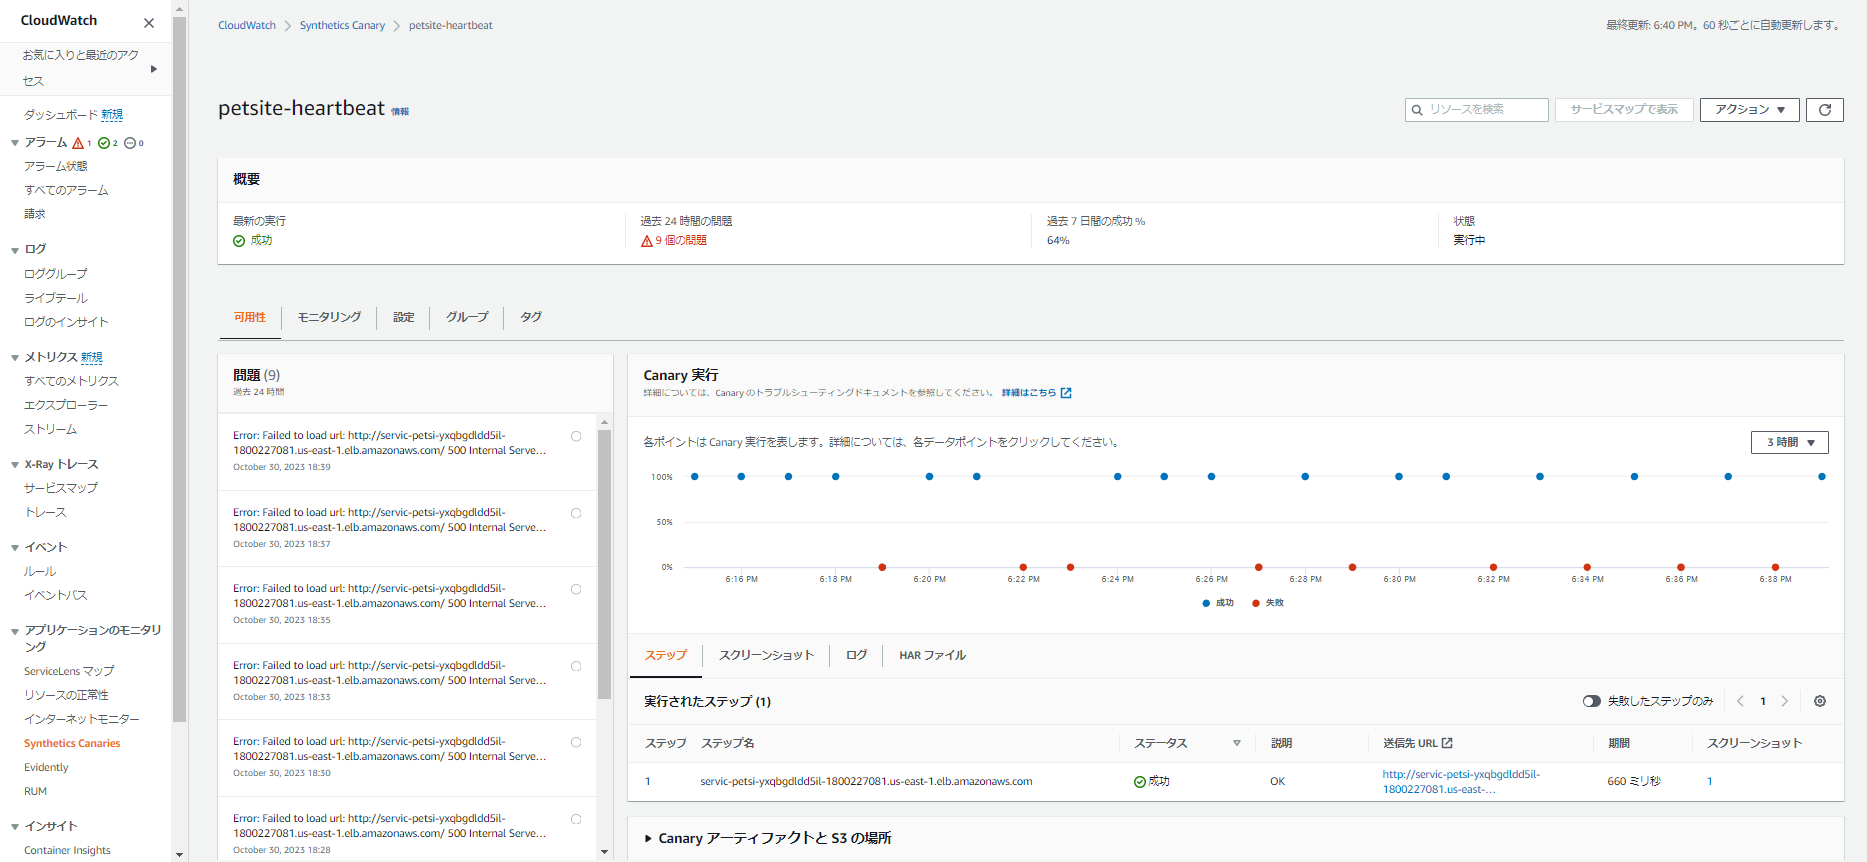This screenshot has height=862, width=1867.
Task: Collapse the イベント sidebar section
Action: (x=15, y=547)
